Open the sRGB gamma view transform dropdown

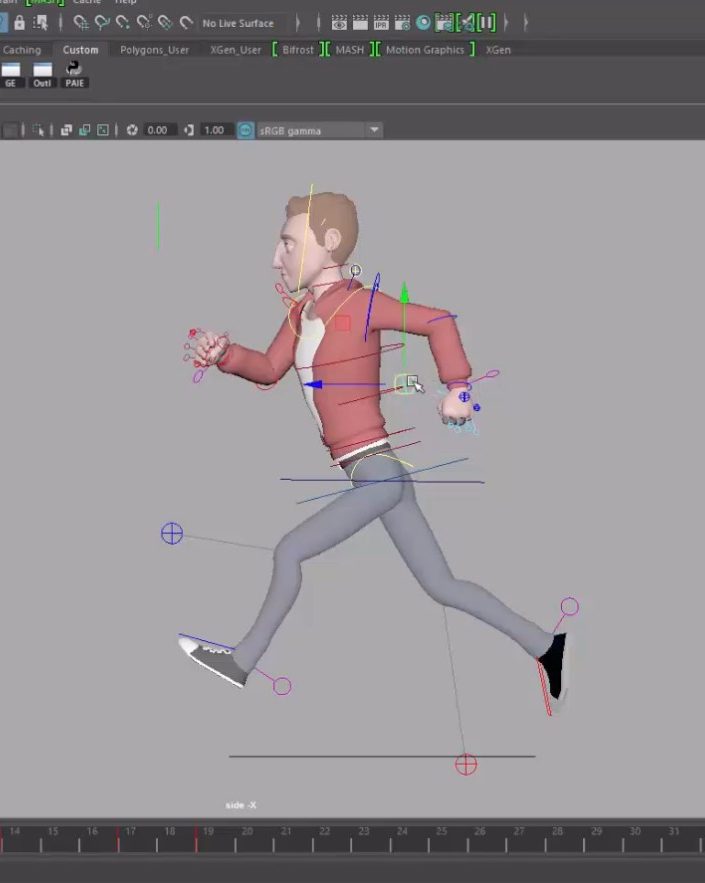pos(320,131)
